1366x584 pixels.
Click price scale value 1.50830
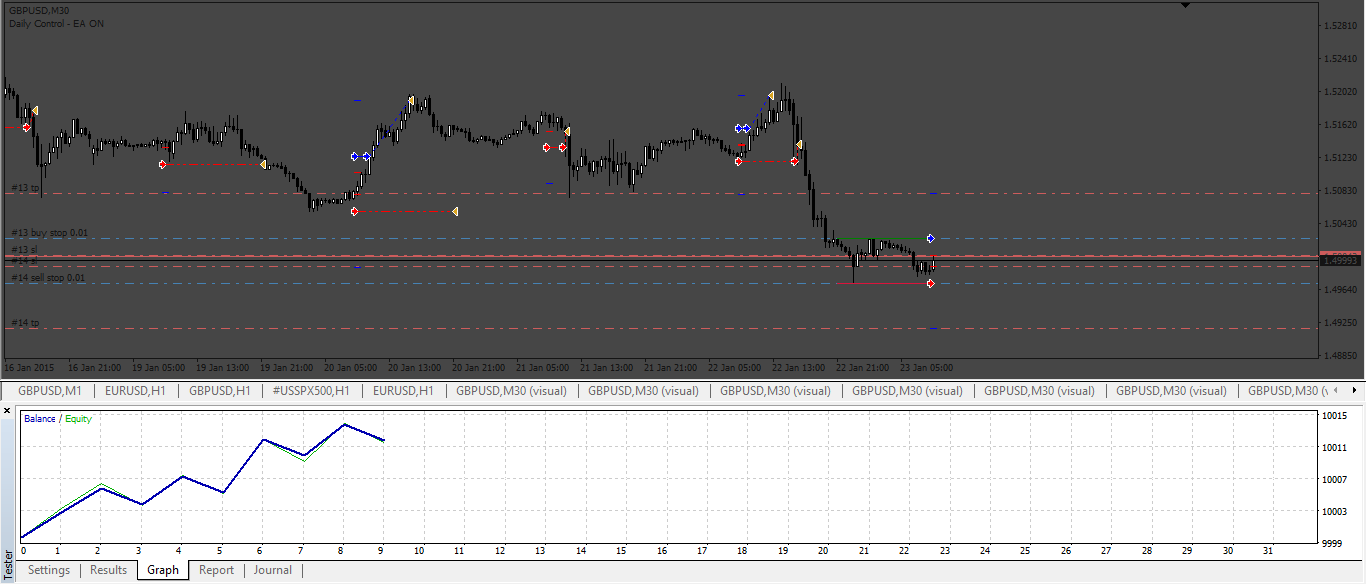1339,190
